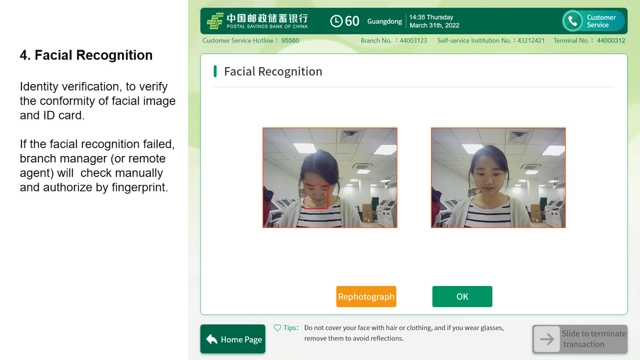Call Customer Service via phone icon

pos(572,21)
